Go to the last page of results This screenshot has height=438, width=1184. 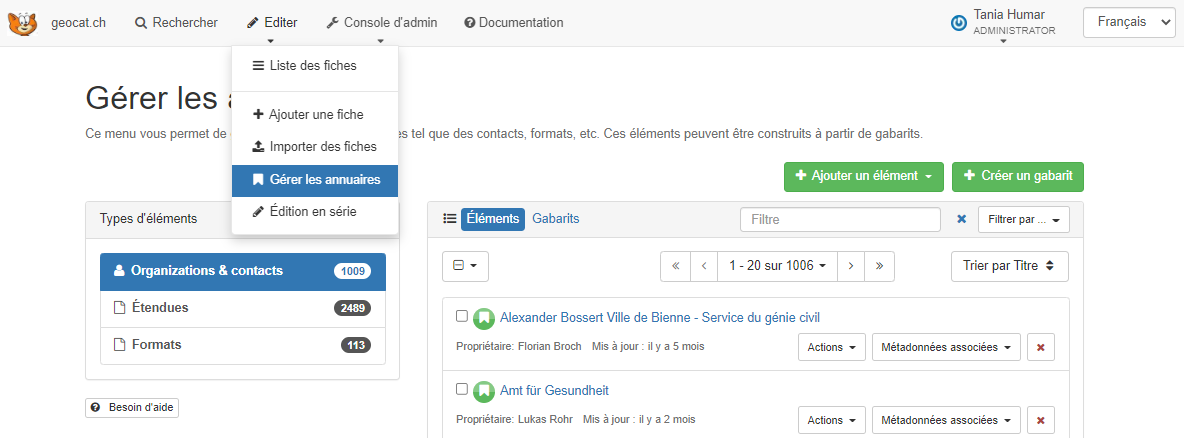pyautogui.click(x=879, y=266)
